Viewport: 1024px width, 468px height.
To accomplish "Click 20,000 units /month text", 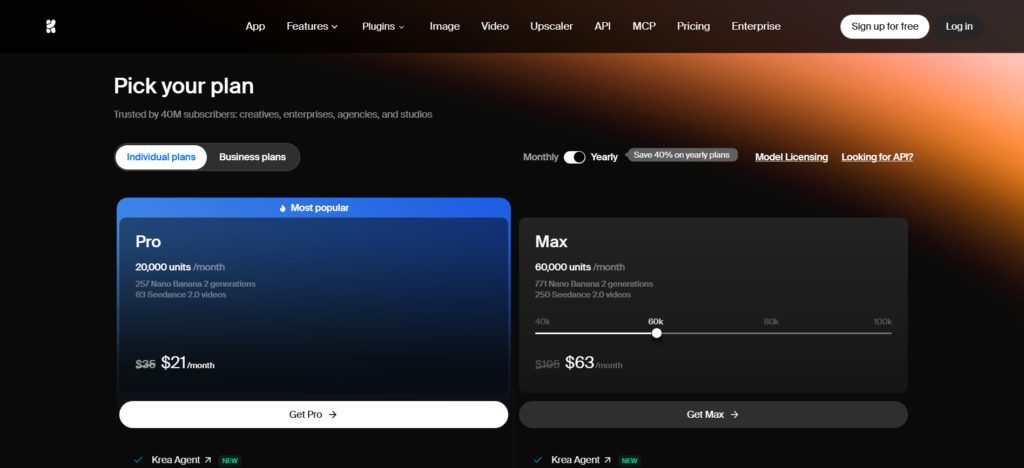I will (180, 267).
